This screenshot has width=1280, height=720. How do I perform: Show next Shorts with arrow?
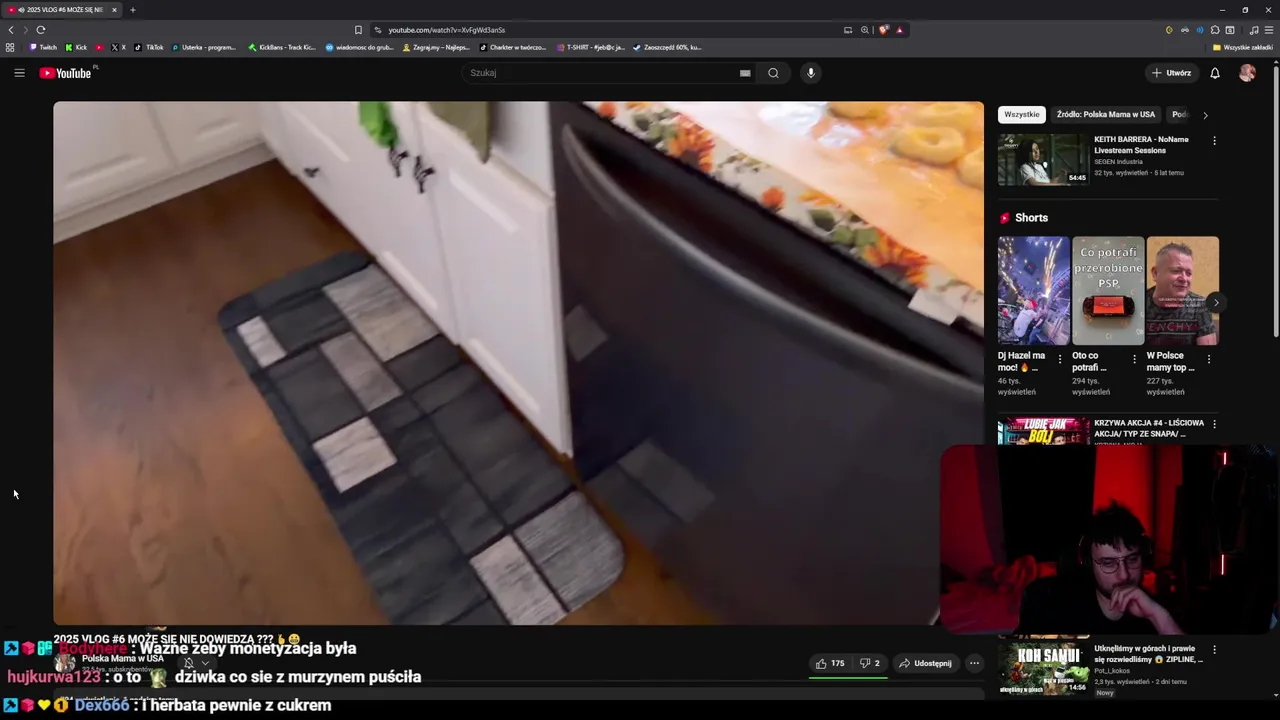pos(1216,303)
